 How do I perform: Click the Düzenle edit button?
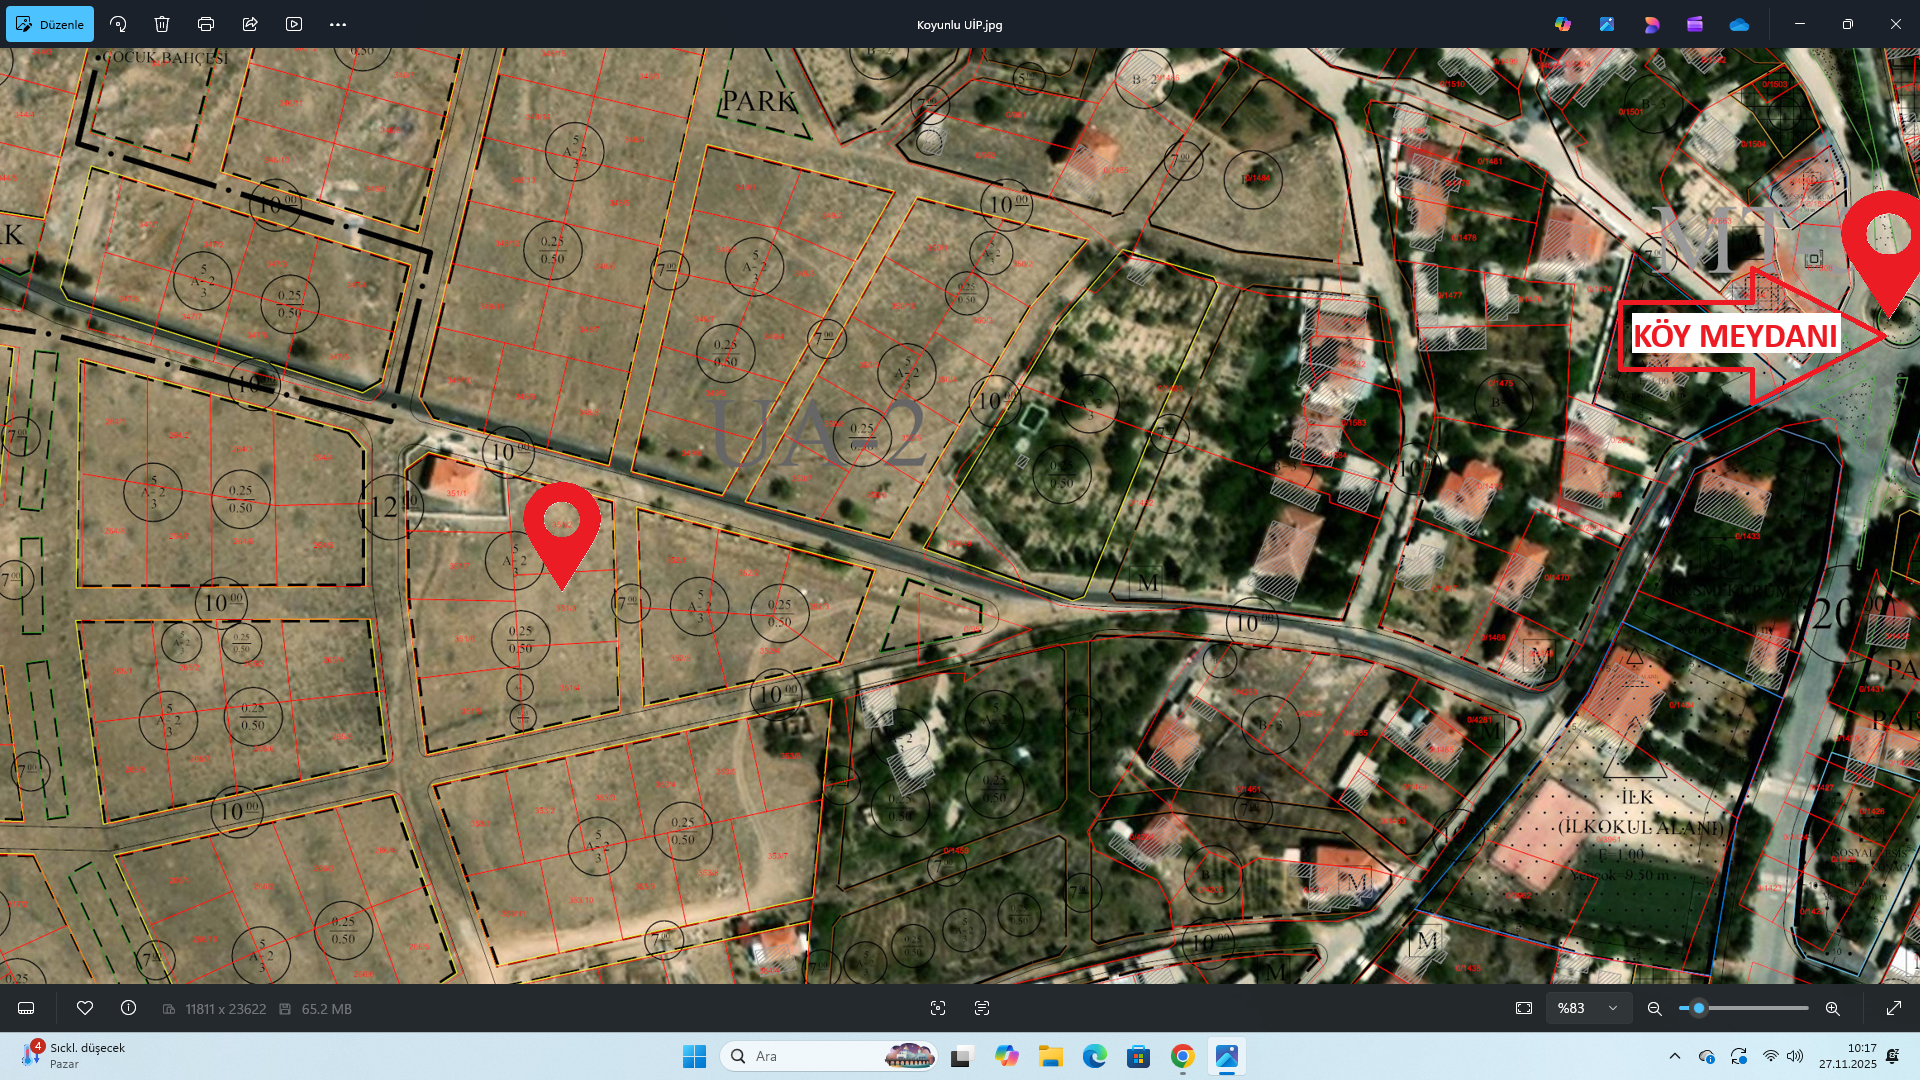coord(50,24)
